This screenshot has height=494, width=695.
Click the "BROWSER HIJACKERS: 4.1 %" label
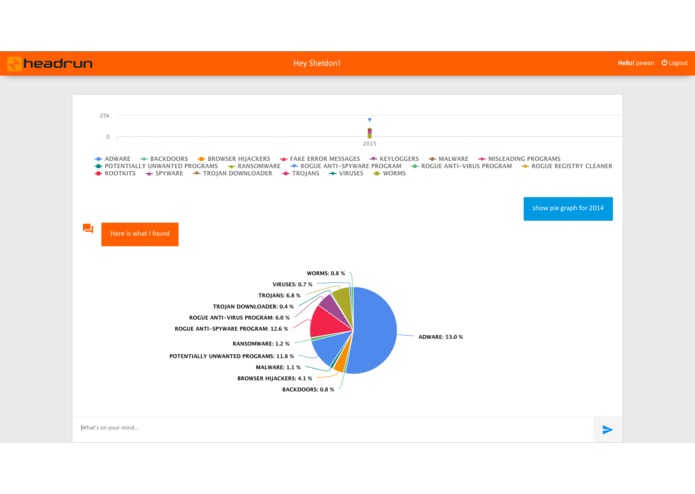[x=275, y=378]
